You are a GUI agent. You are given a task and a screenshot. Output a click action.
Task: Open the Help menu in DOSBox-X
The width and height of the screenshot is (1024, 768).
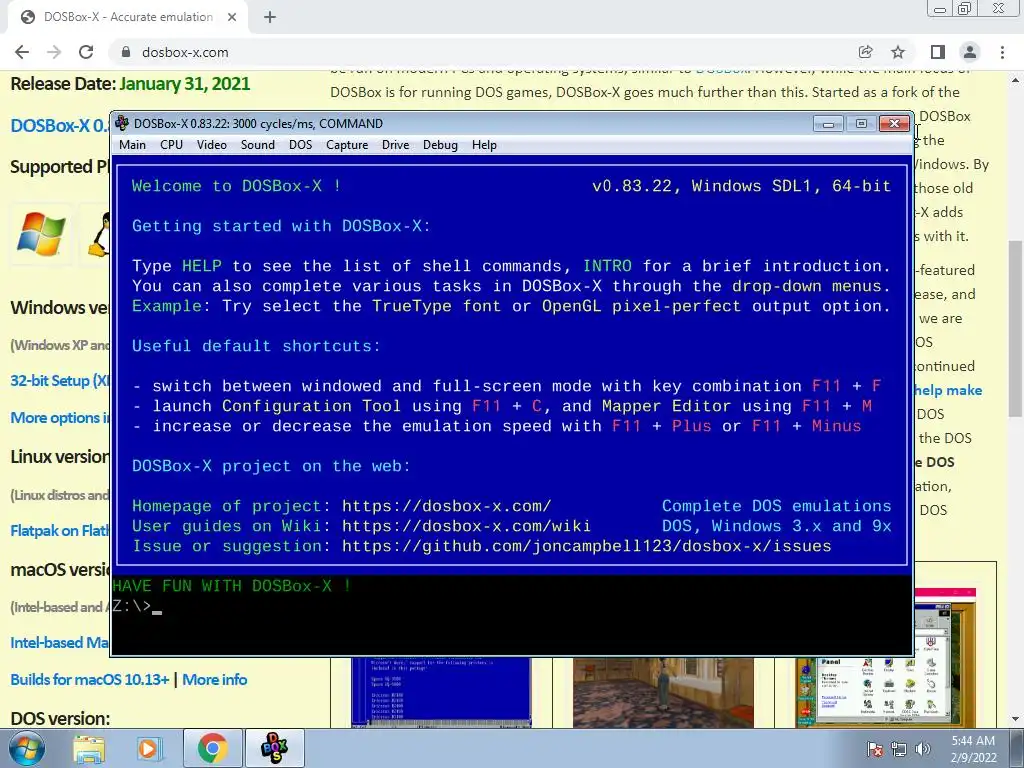click(484, 145)
